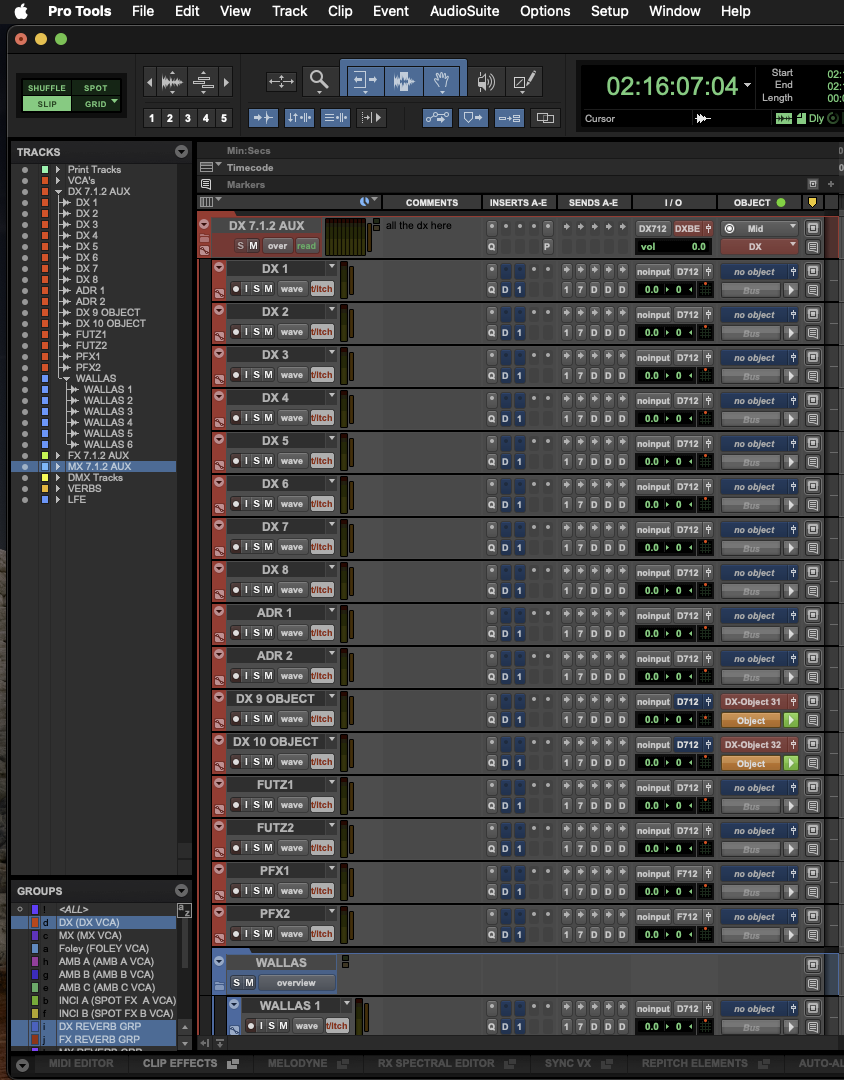
Task: Open the main counter format dropdown
Action: coord(748,85)
